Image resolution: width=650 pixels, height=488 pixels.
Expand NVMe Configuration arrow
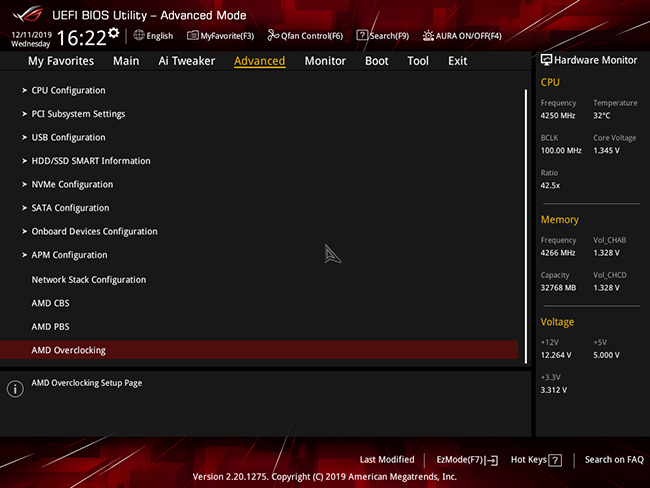pos(24,184)
